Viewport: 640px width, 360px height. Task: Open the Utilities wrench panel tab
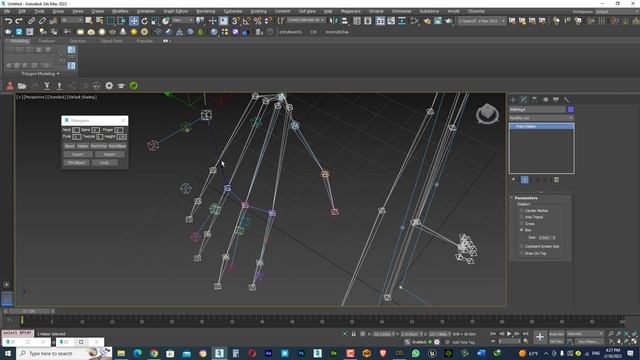pos(567,100)
